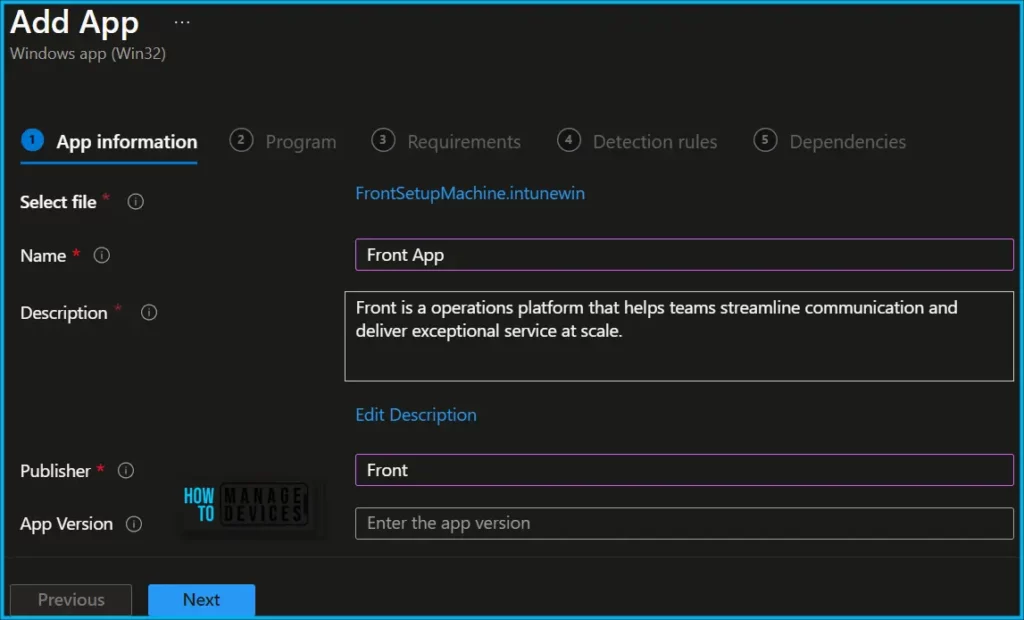
Task: Click the step 3 circle for Requirements
Action: click(383, 140)
